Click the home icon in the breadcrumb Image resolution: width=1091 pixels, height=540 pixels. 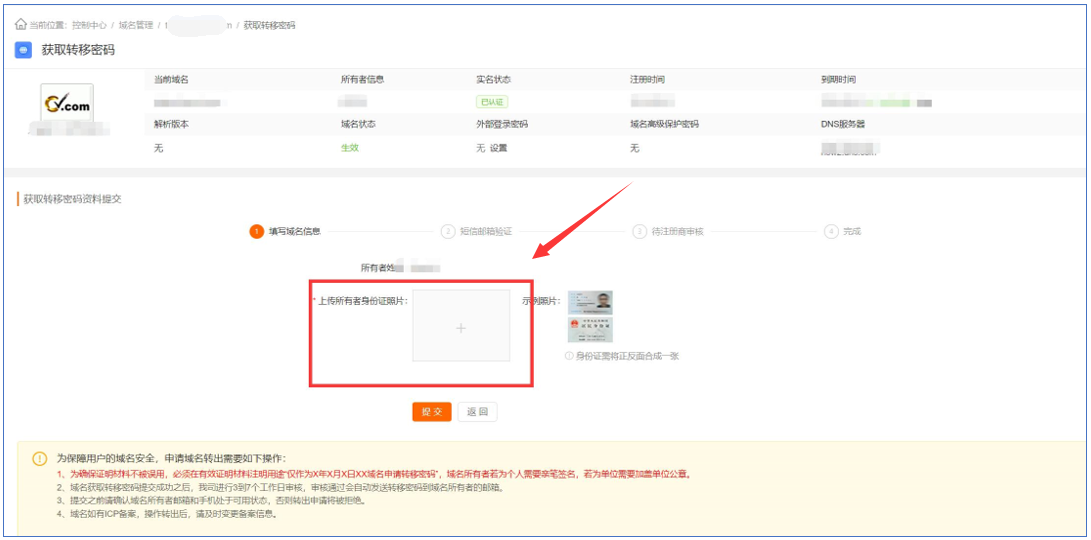[21, 24]
